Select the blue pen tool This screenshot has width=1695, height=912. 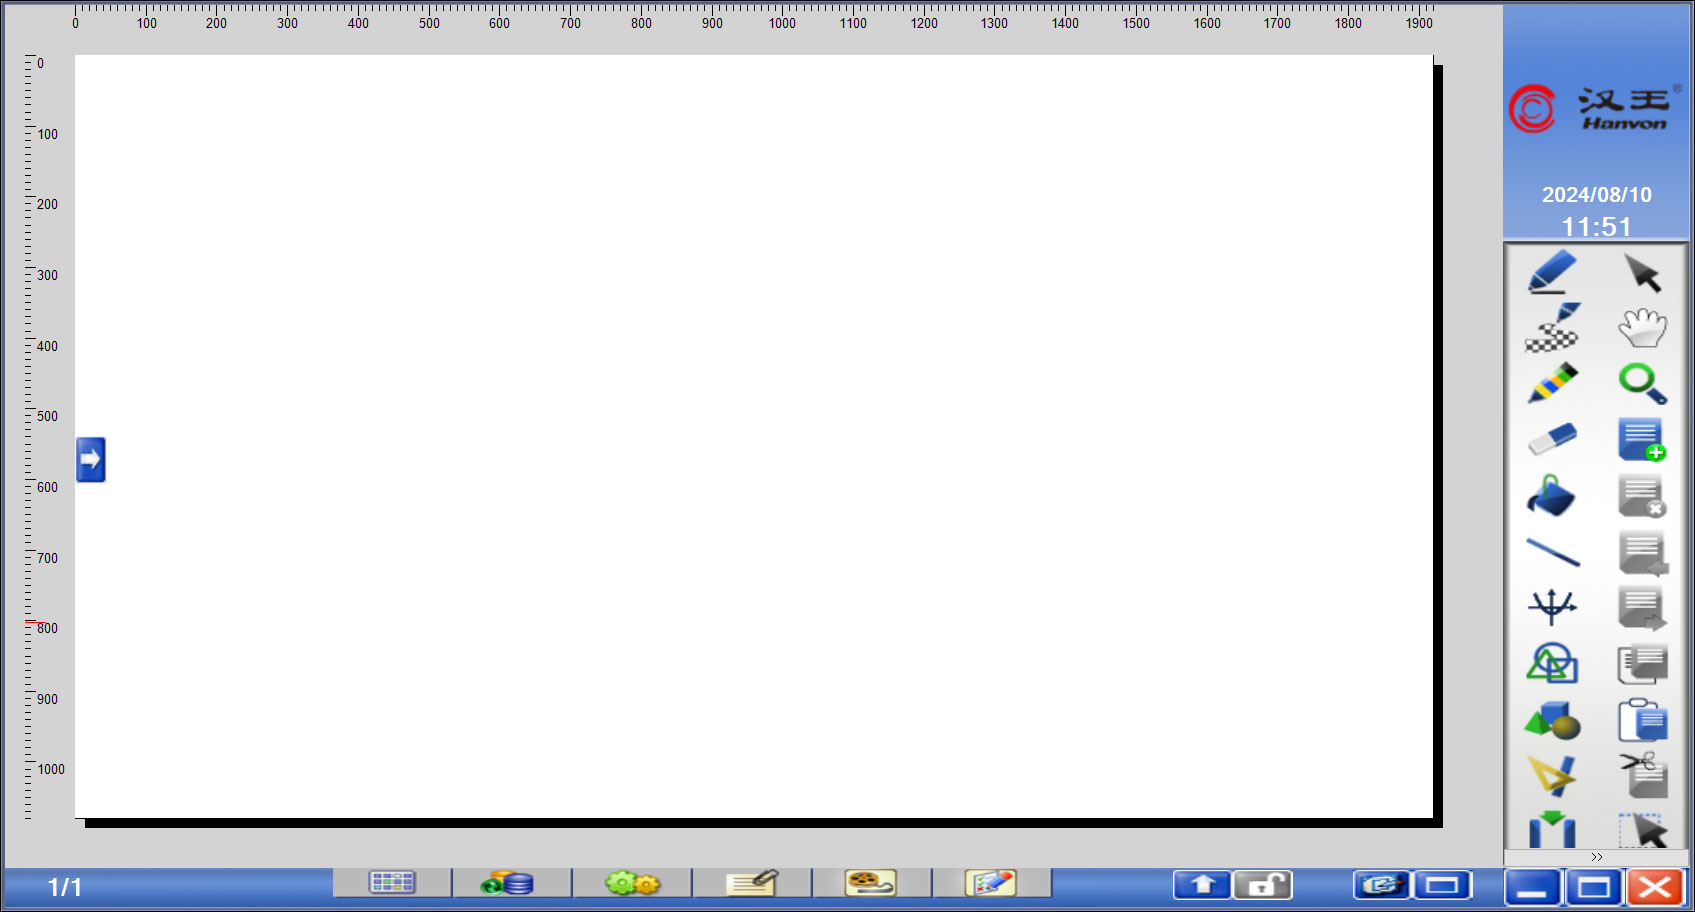1552,273
